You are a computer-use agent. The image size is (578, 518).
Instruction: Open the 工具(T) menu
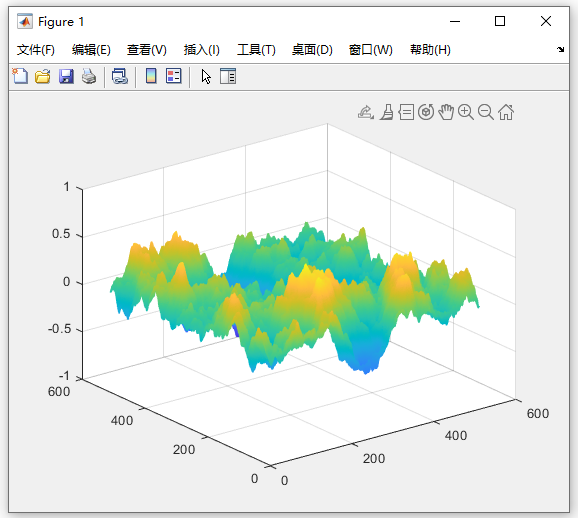coord(256,50)
